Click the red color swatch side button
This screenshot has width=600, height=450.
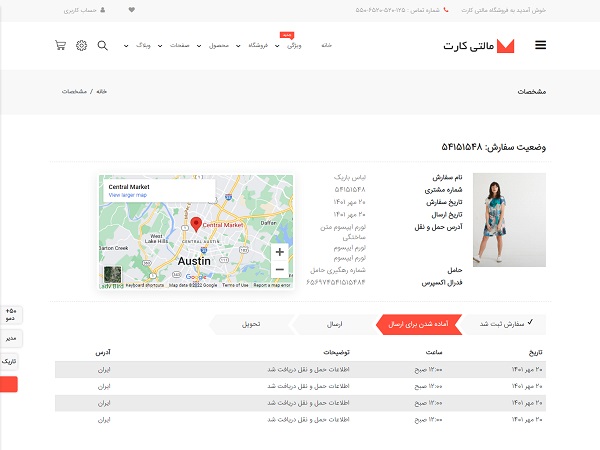(x=10, y=384)
